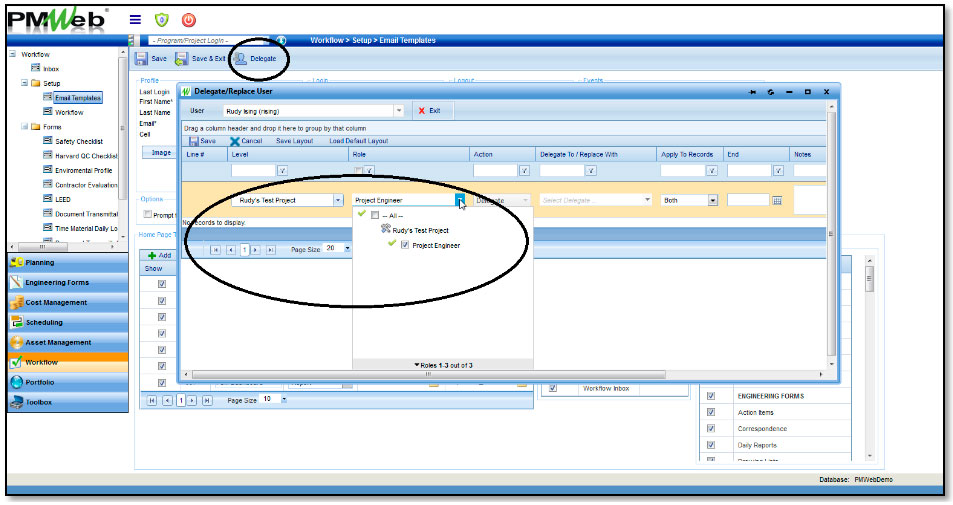Click the green shield icon

click(x=162, y=19)
